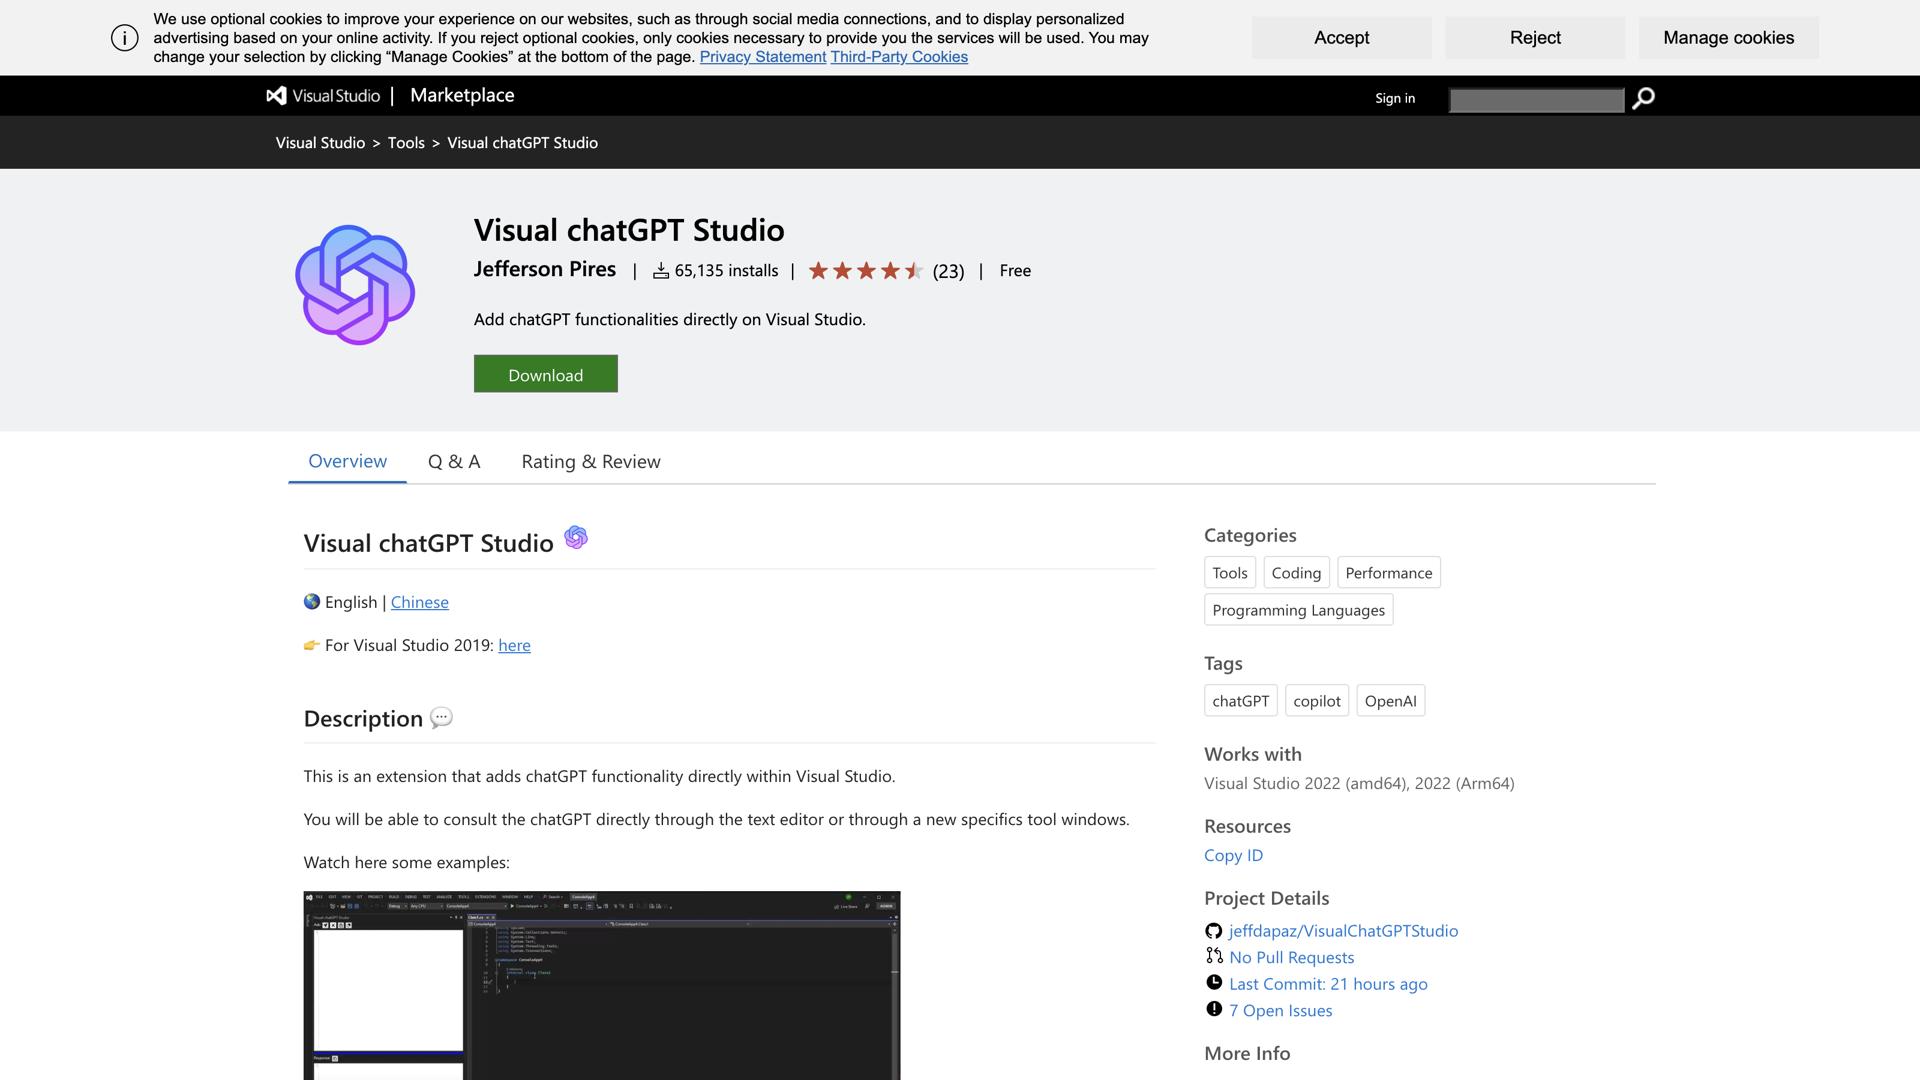The width and height of the screenshot is (1920, 1080).
Task: Select Marketplace in the top navigation
Action: (461, 95)
